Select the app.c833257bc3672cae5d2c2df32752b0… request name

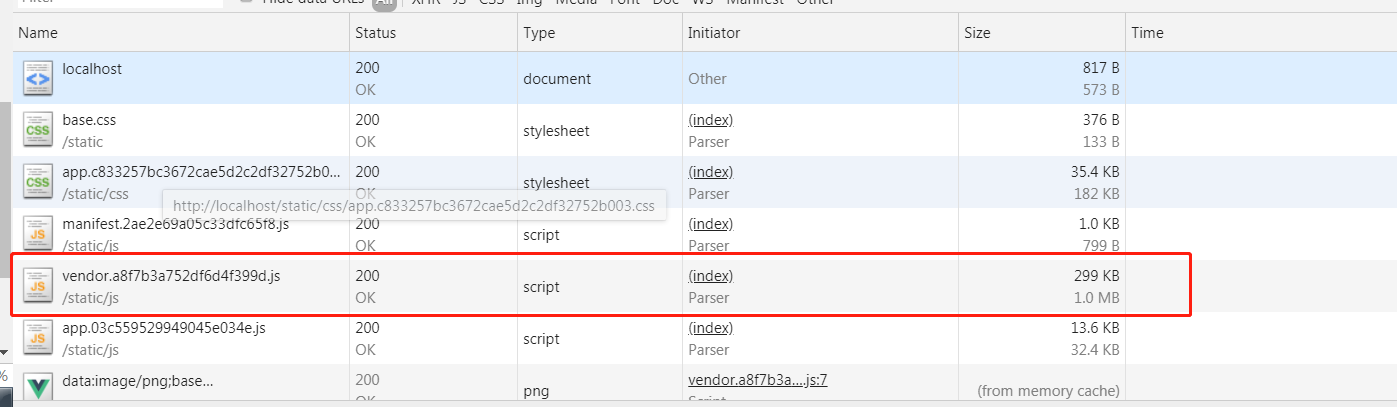point(201,172)
